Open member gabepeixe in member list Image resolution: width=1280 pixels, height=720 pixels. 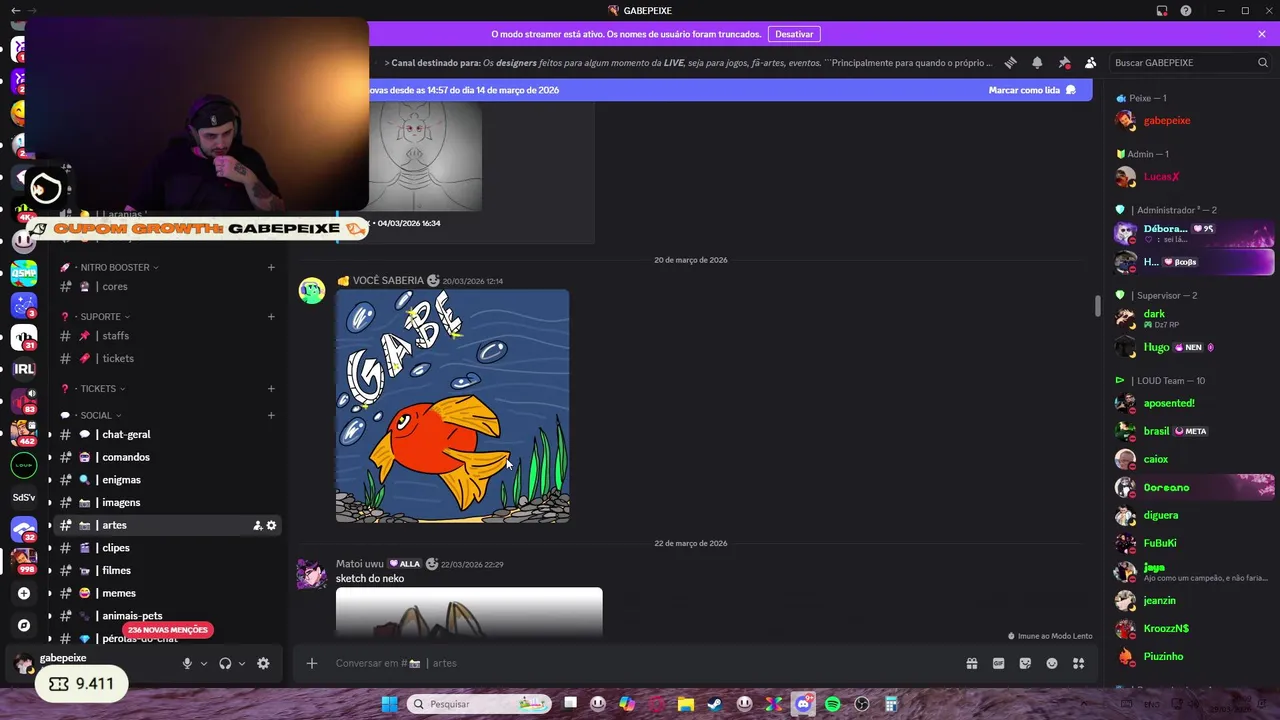pos(1192,120)
